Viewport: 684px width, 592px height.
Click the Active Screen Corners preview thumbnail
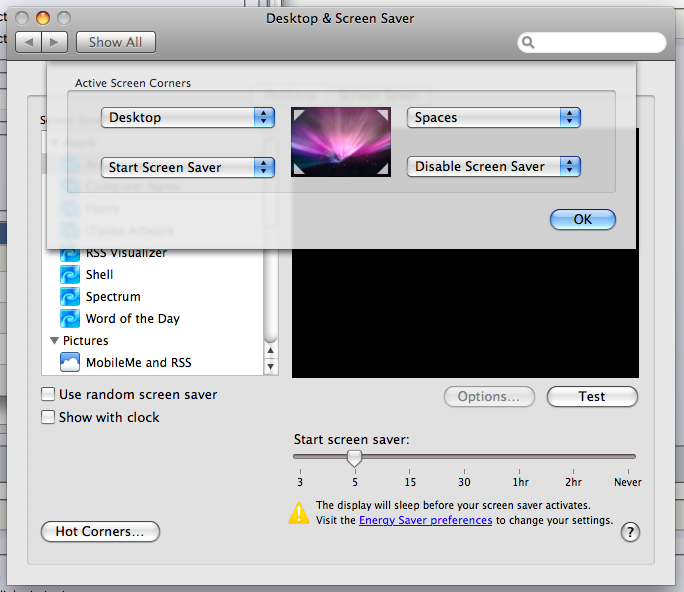[341, 142]
